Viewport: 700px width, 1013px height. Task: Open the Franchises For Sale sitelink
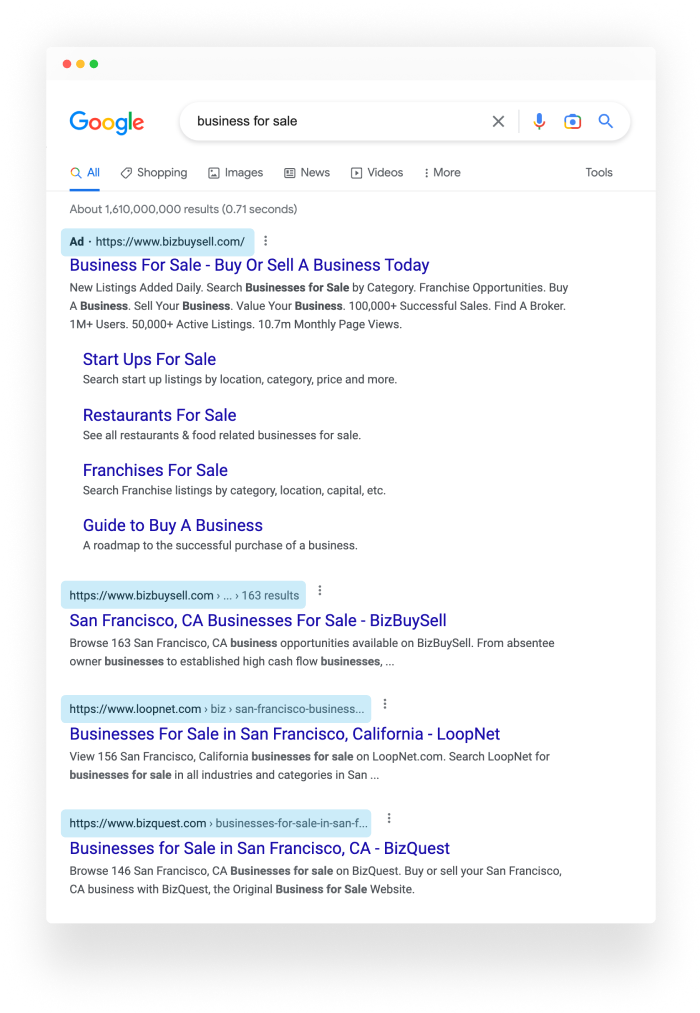click(155, 470)
